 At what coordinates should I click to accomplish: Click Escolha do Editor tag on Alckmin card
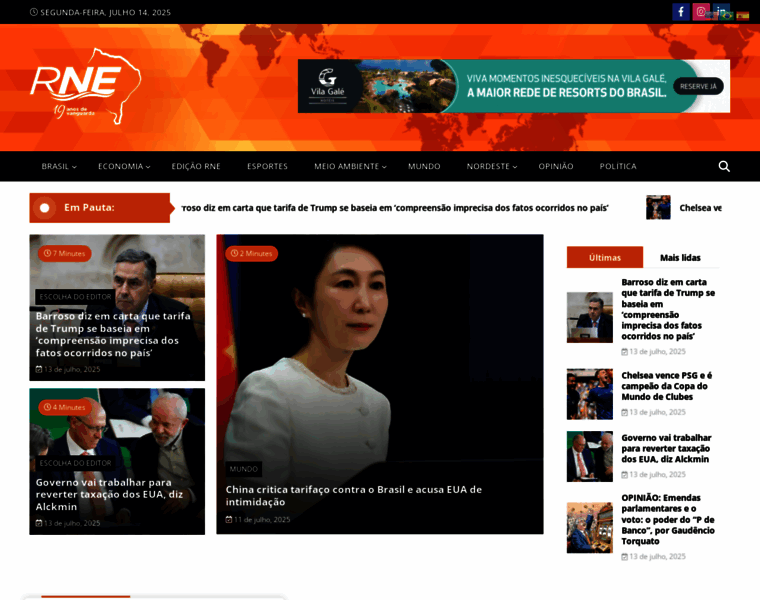[x=75, y=463]
